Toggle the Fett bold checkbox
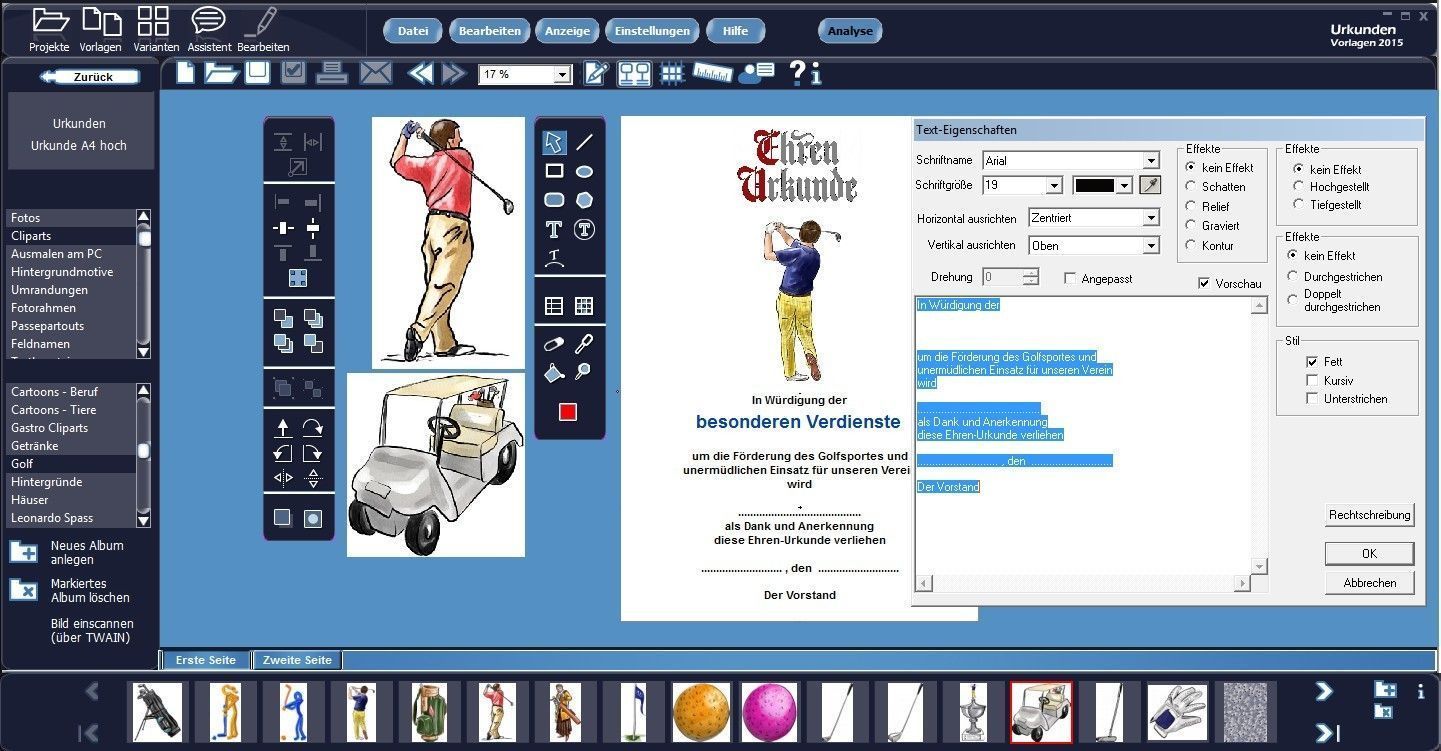Screen dimensions: 1441x751 click(x=1312, y=362)
